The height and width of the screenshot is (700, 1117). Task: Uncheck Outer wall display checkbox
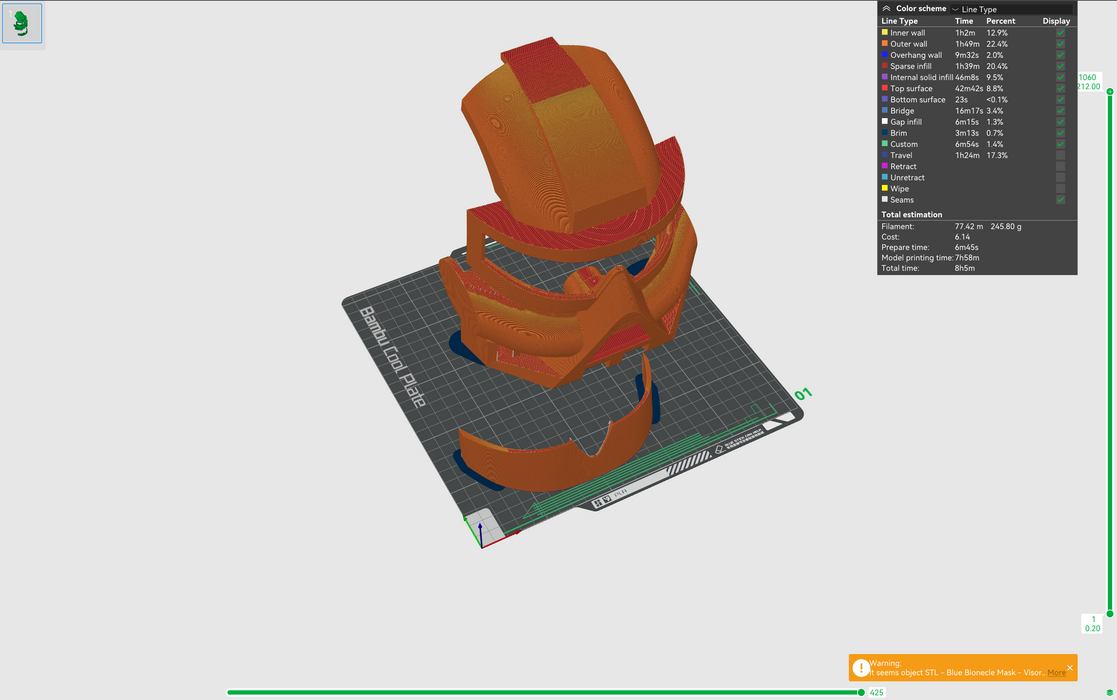point(1060,44)
